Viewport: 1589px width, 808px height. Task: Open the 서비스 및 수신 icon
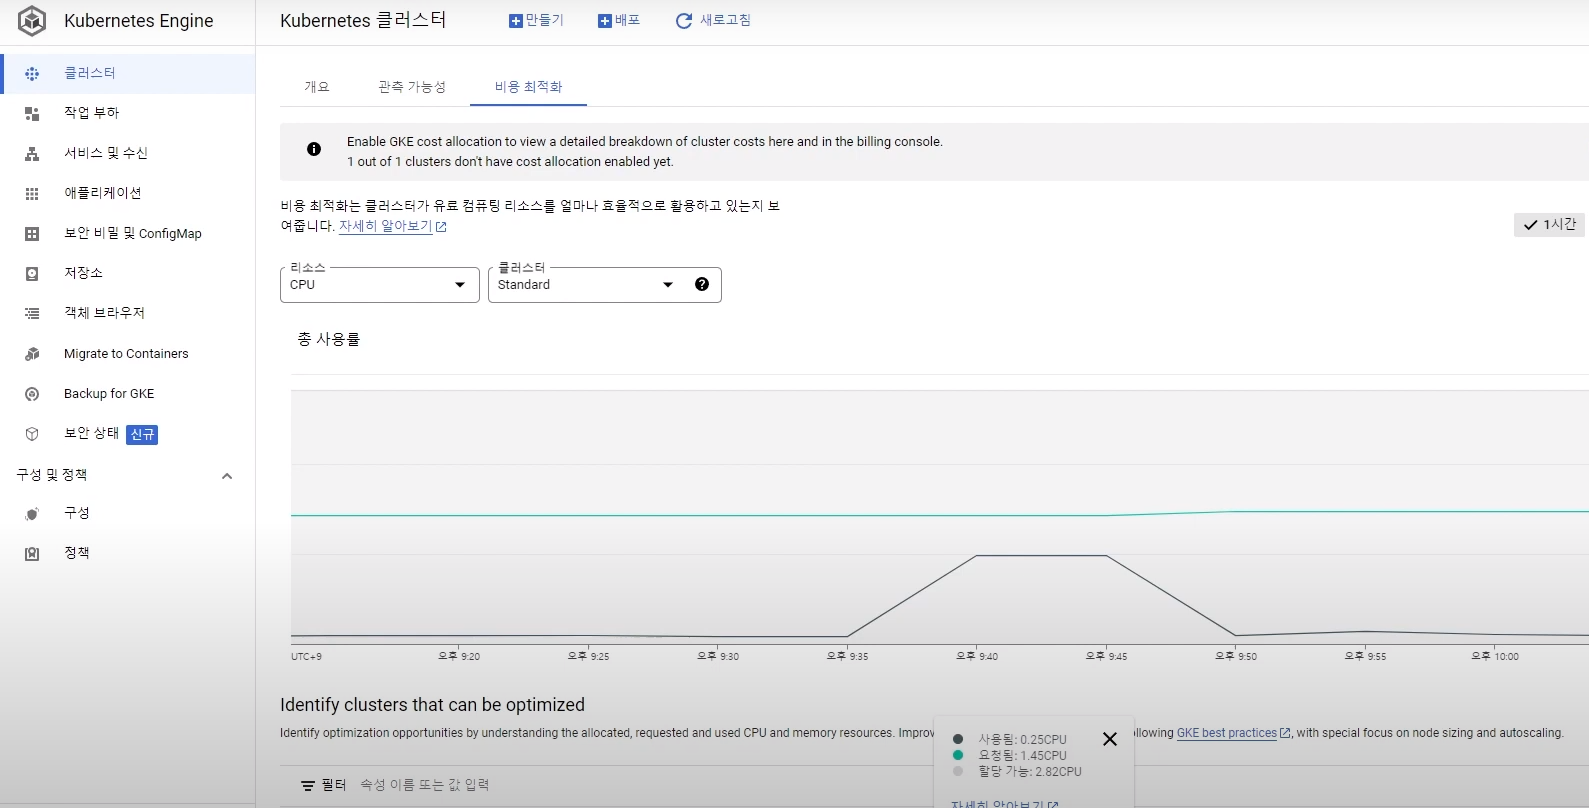(32, 154)
